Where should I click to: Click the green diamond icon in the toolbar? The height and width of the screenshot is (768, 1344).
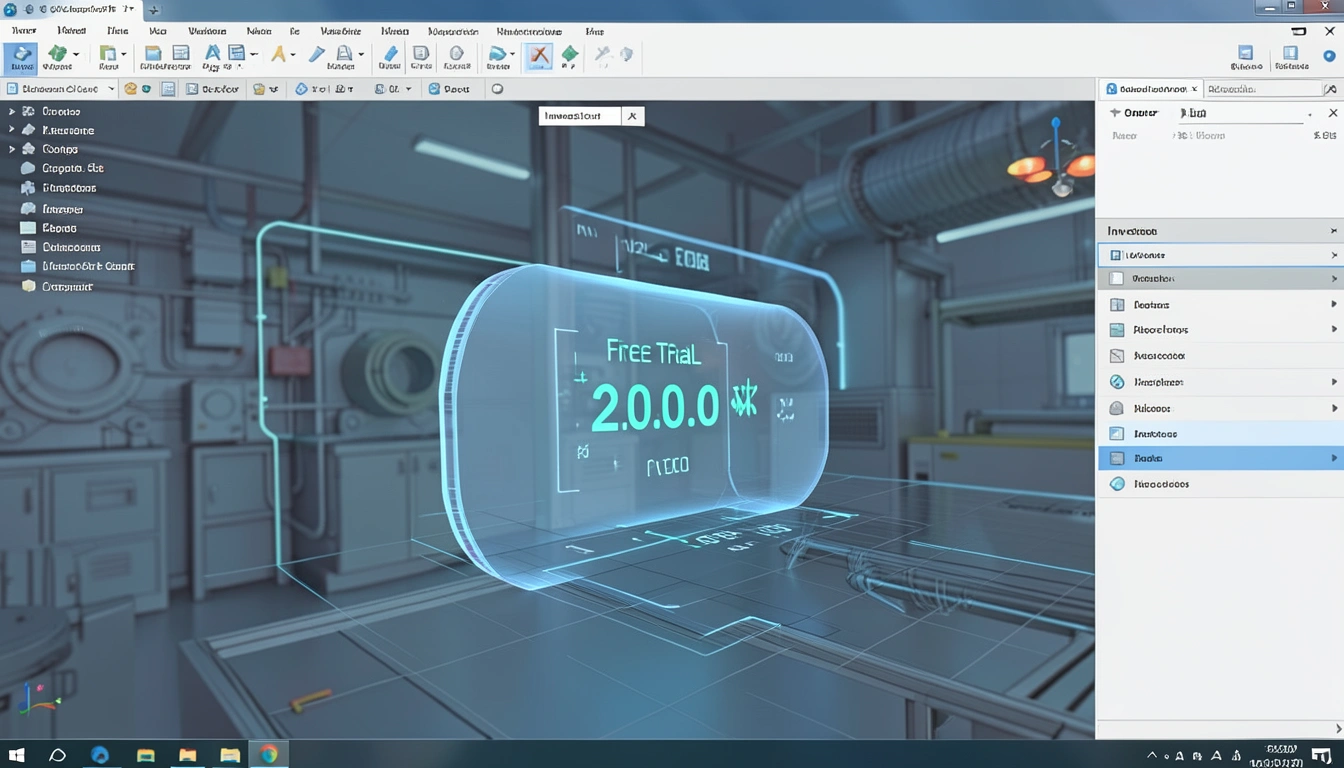[x=569, y=55]
